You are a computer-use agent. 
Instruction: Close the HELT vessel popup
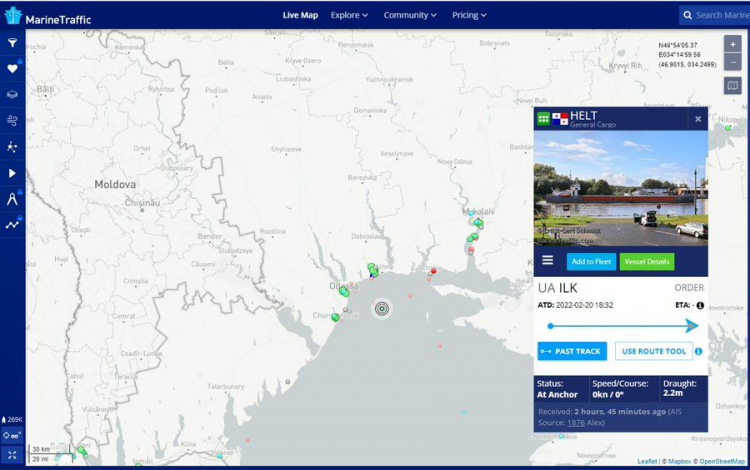[x=698, y=119]
